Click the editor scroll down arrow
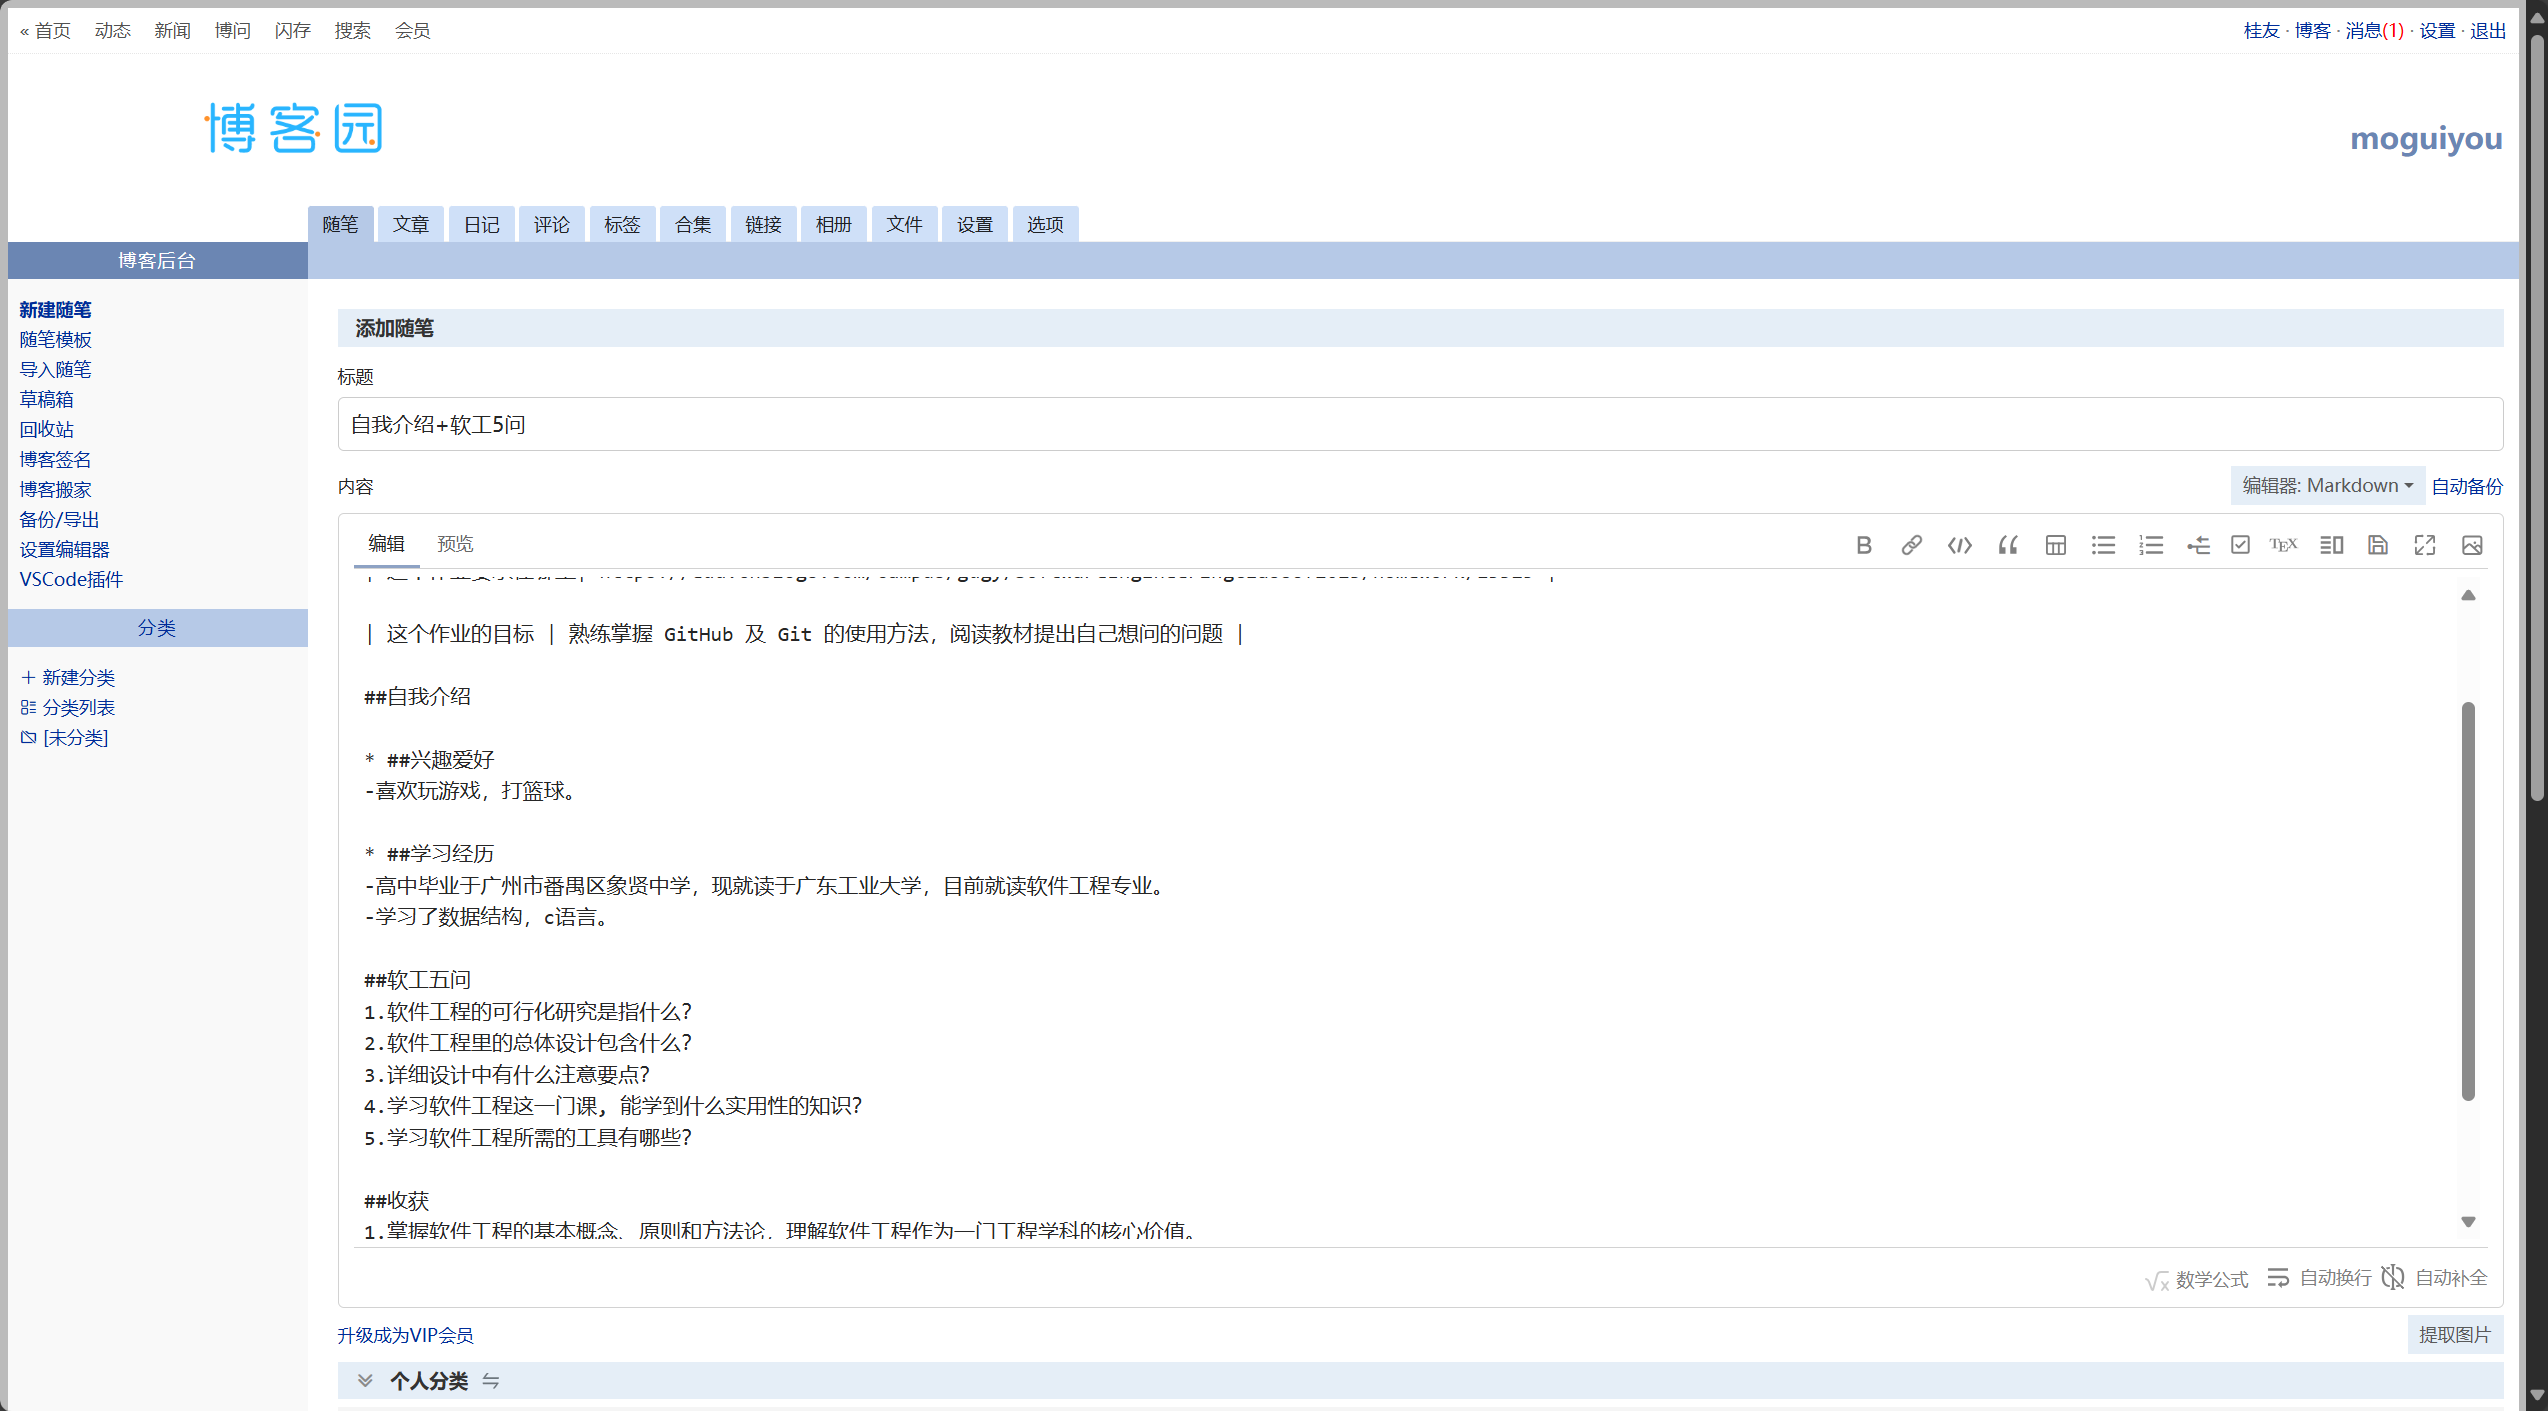The image size is (2548, 1411). click(x=2468, y=1222)
